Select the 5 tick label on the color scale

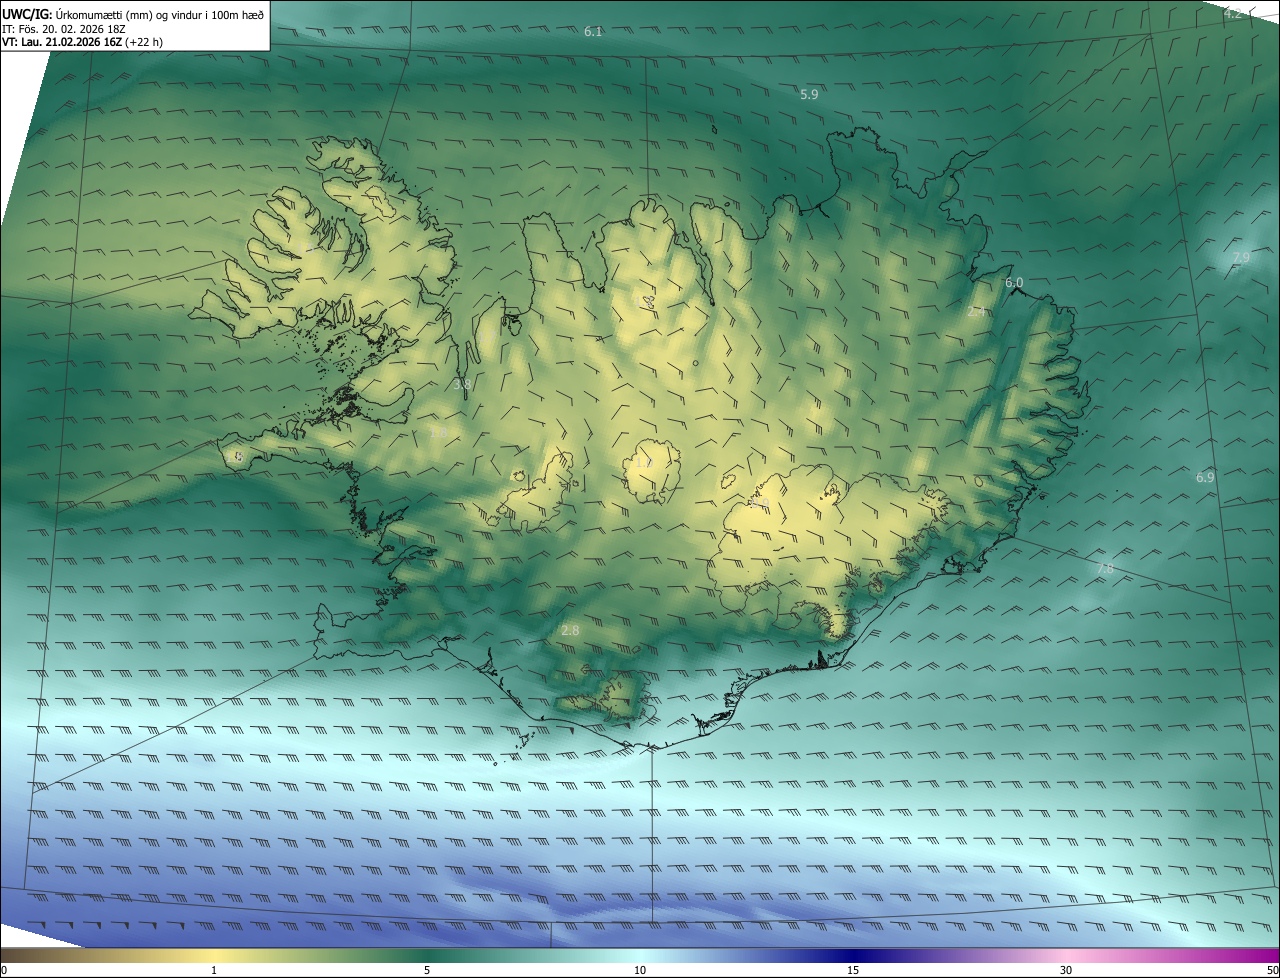click(x=427, y=970)
